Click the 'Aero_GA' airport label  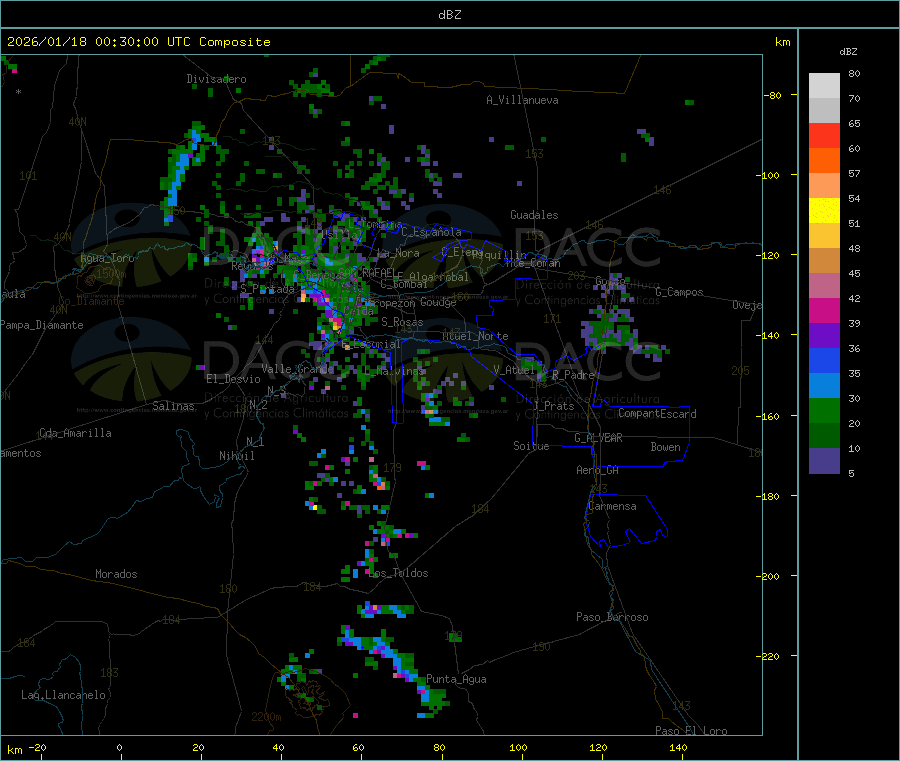pyautogui.click(x=598, y=470)
